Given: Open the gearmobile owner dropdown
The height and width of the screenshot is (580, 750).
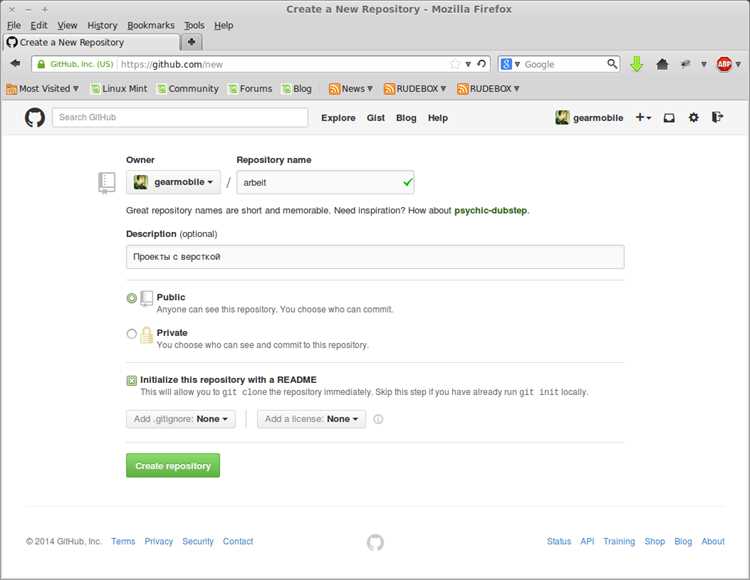Looking at the screenshot, I should click(173, 182).
